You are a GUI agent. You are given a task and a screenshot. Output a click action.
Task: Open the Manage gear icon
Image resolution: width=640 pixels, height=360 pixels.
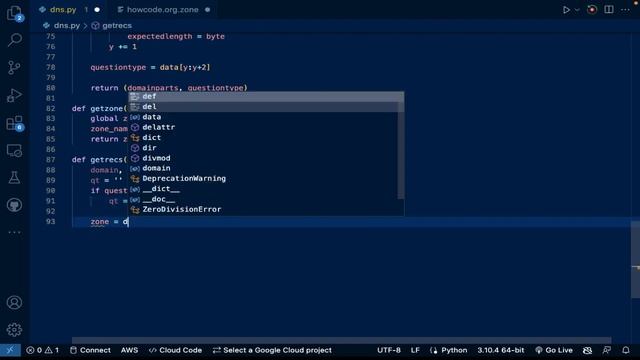(x=15, y=329)
